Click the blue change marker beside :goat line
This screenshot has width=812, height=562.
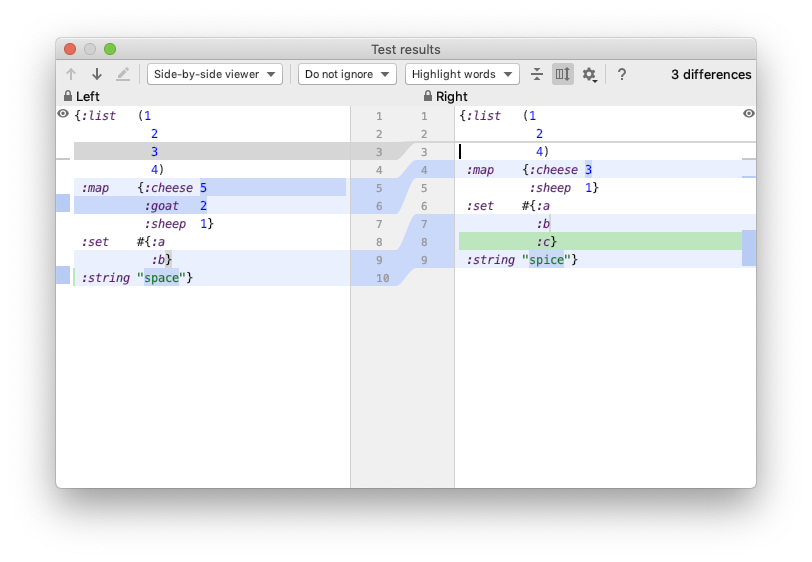pos(63,203)
